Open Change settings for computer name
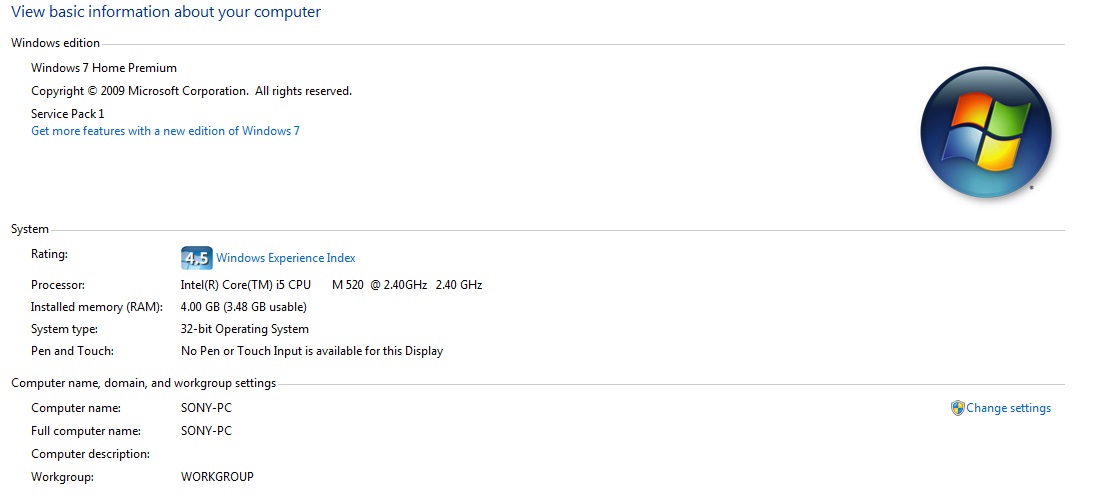The width and height of the screenshot is (1106, 500). coord(1008,408)
